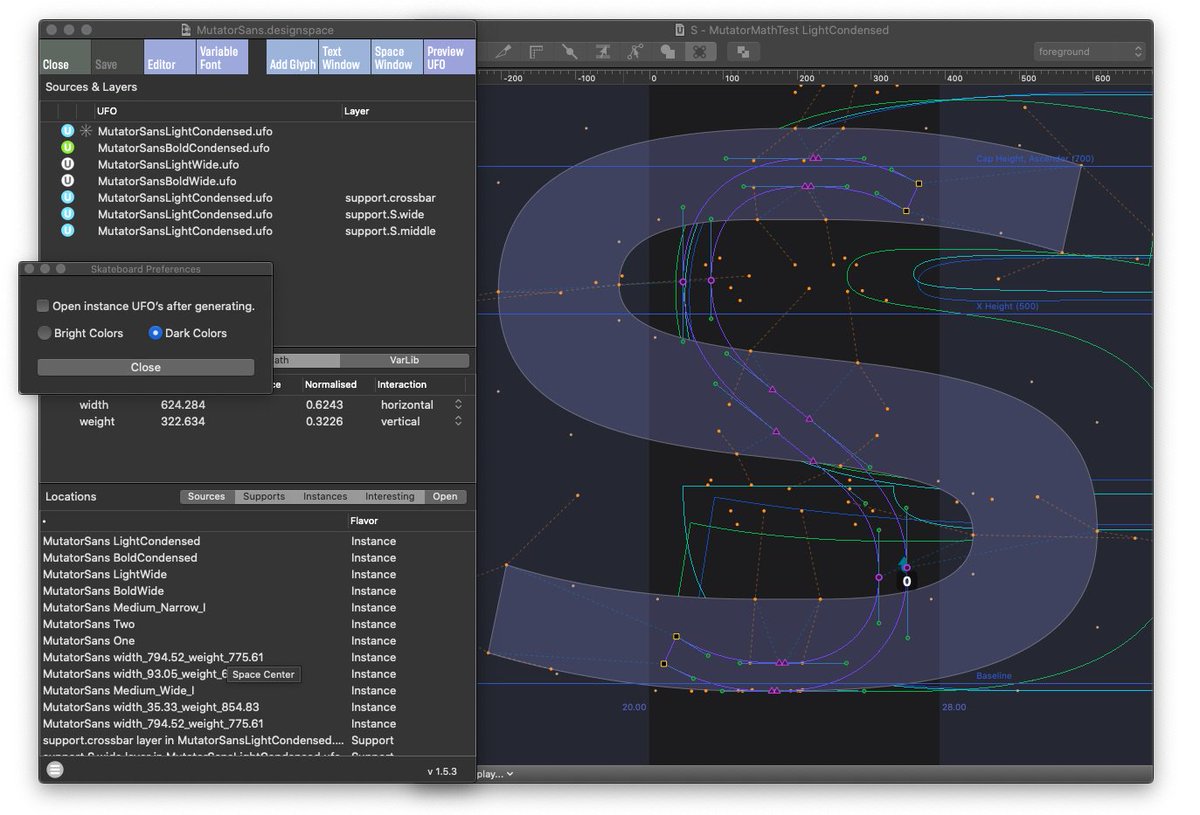This screenshot has height=815, width=1200.
Task: Select MutatorSans width_35.33_weight_854.83 location
Action: coord(257,707)
